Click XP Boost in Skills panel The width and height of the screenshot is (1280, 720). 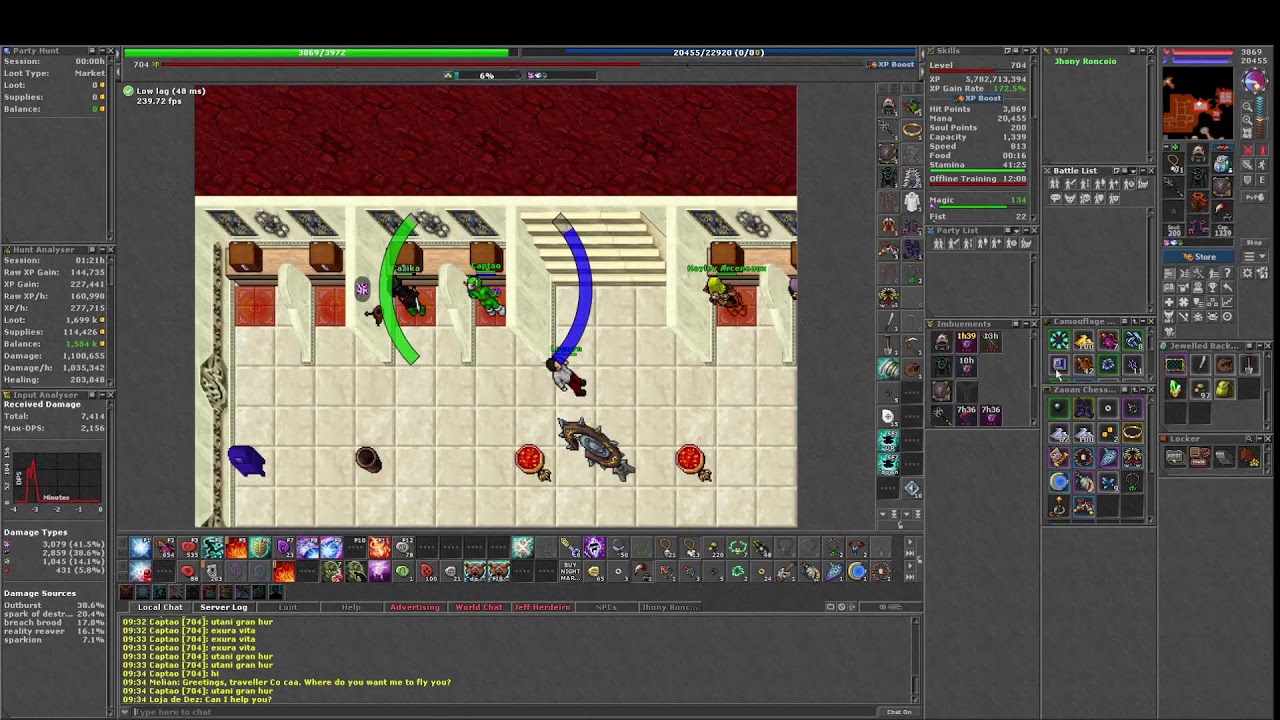(979, 98)
